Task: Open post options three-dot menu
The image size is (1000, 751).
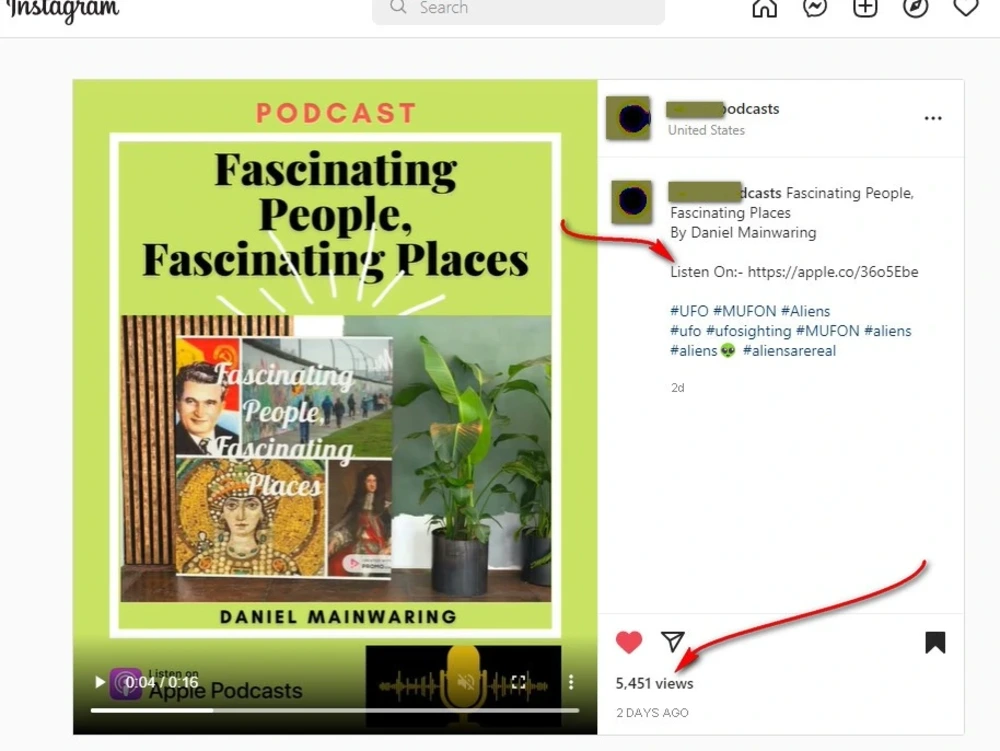Action: (x=932, y=118)
